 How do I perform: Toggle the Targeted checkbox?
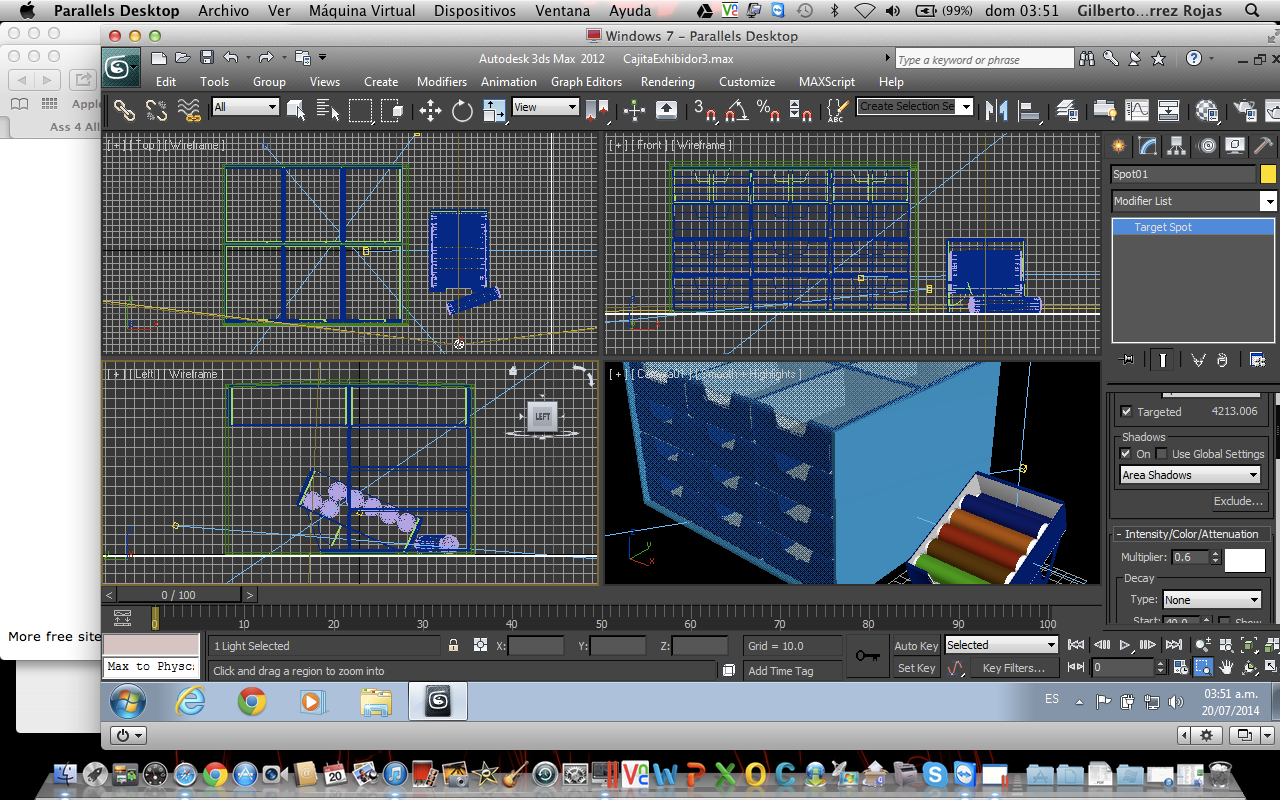pyautogui.click(x=1127, y=412)
